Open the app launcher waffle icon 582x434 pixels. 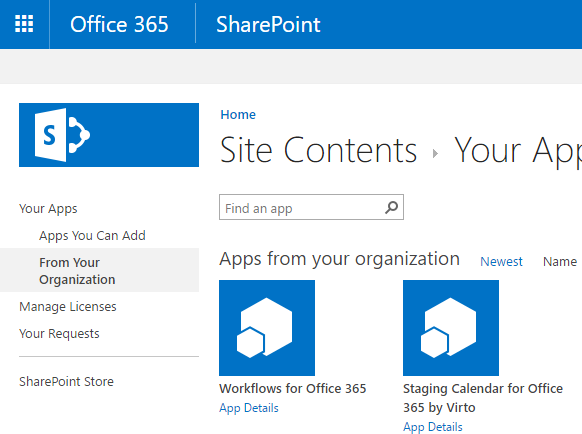tap(24, 24)
